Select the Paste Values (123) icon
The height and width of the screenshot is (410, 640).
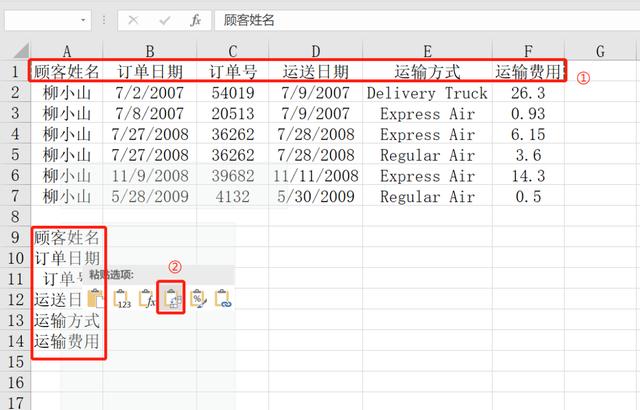click(x=122, y=298)
